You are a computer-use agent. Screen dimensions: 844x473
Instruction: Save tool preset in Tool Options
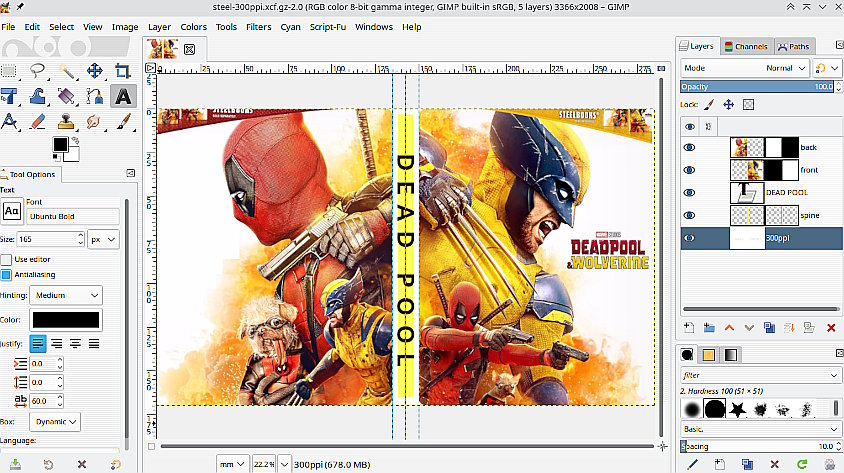[15, 464]
